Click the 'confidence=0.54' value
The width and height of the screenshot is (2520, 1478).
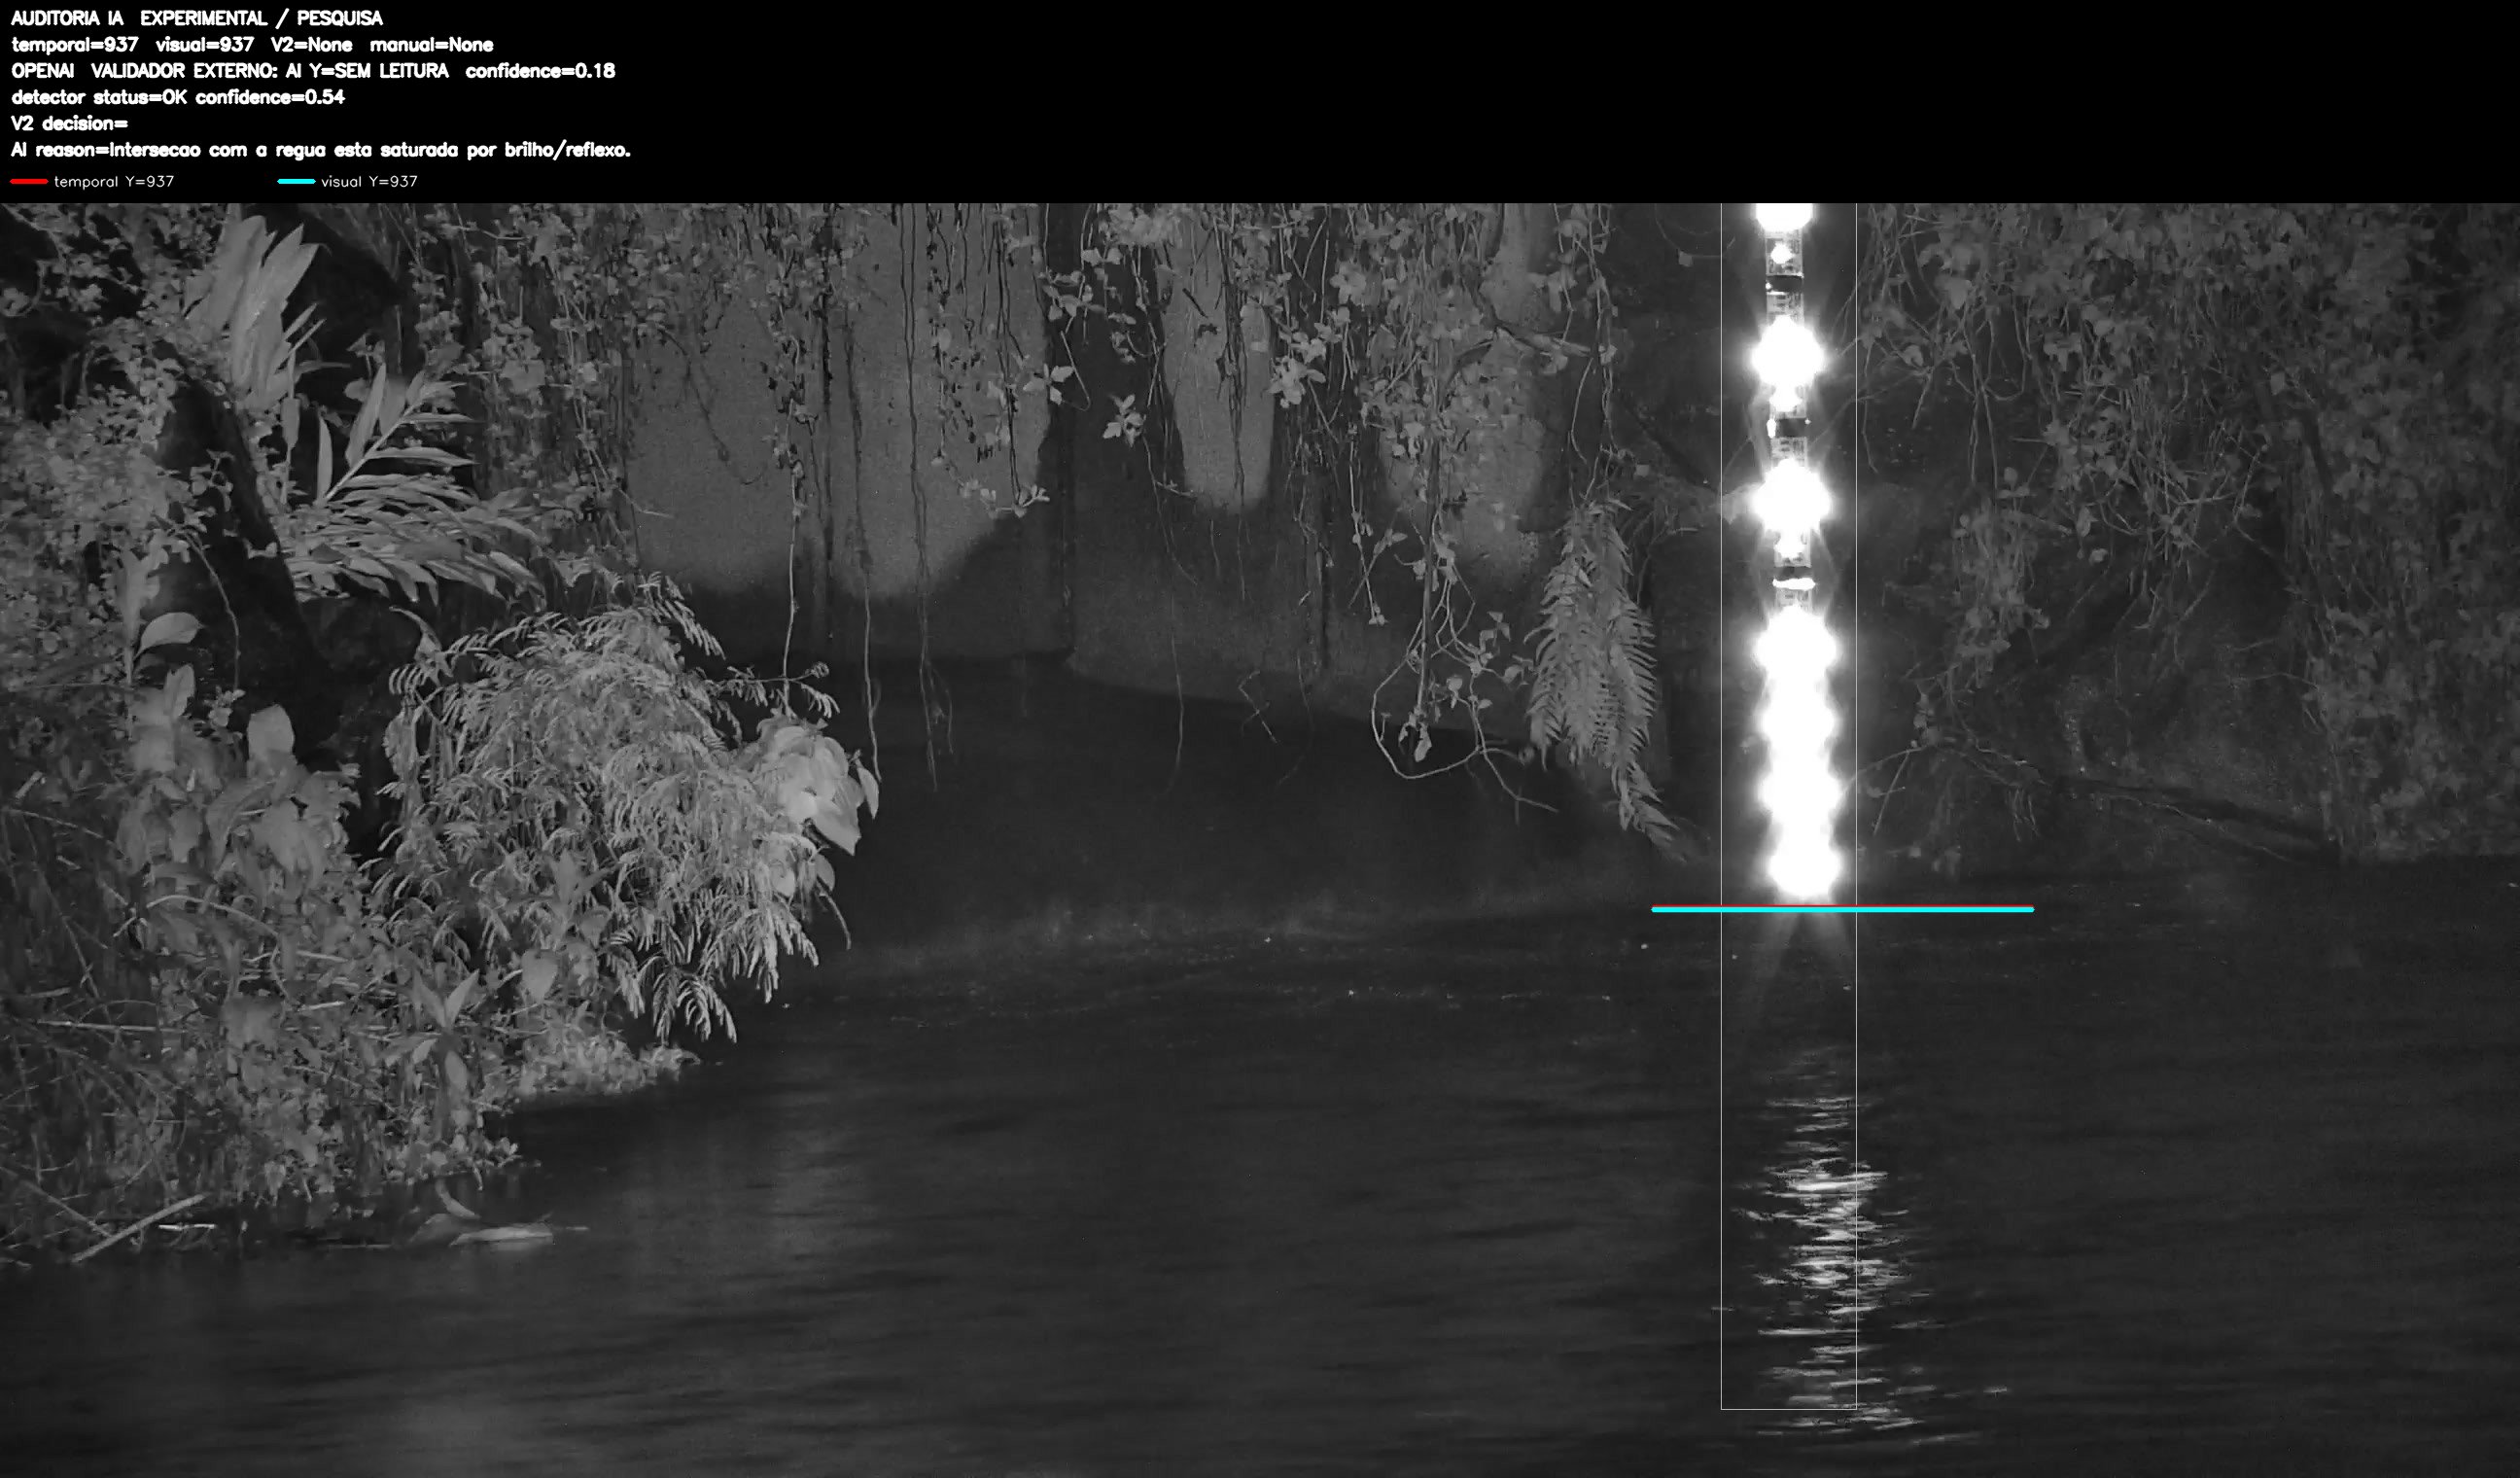[x=271, y=97]
